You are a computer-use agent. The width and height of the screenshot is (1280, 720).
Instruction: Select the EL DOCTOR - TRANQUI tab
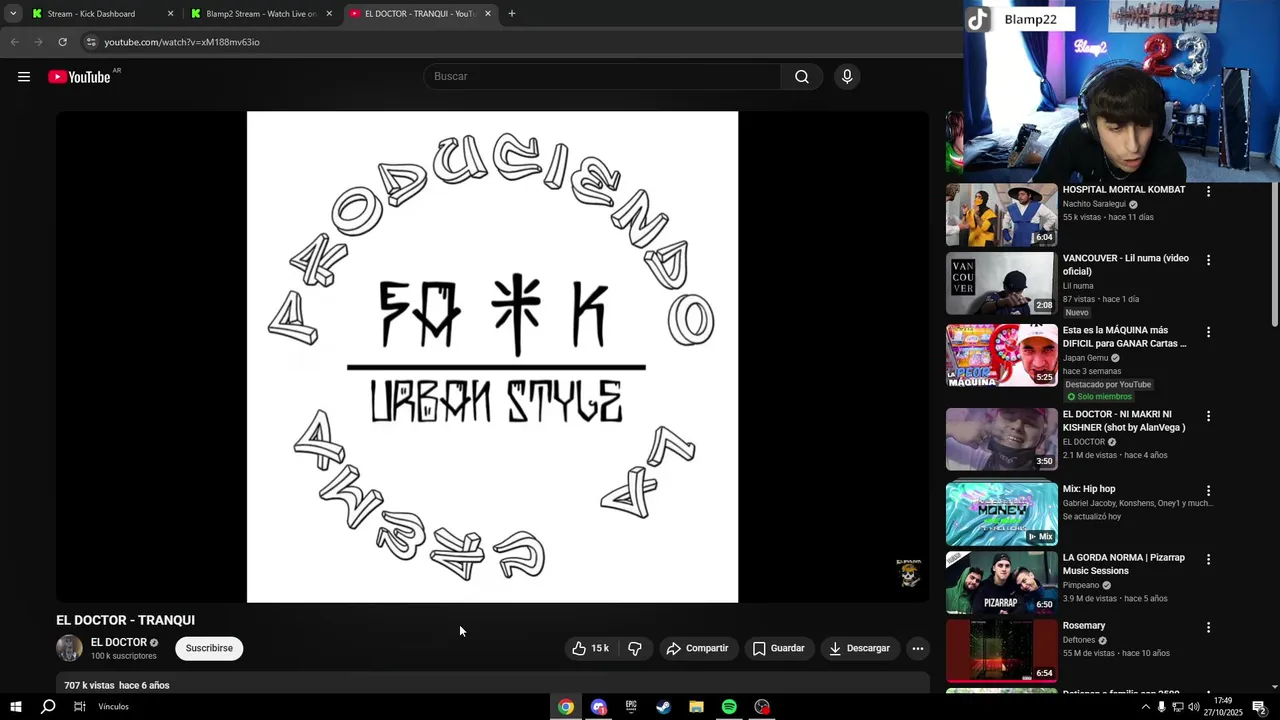click(x=420, y=14)
